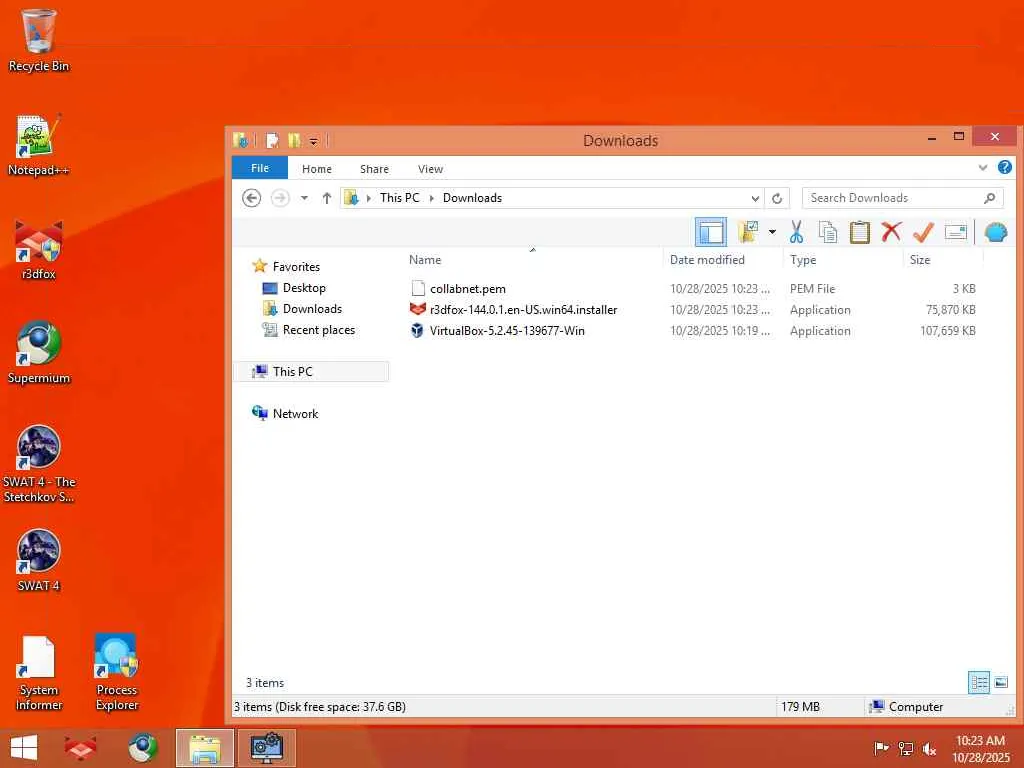Switch to large icons view button

(x=1000, y=682)
